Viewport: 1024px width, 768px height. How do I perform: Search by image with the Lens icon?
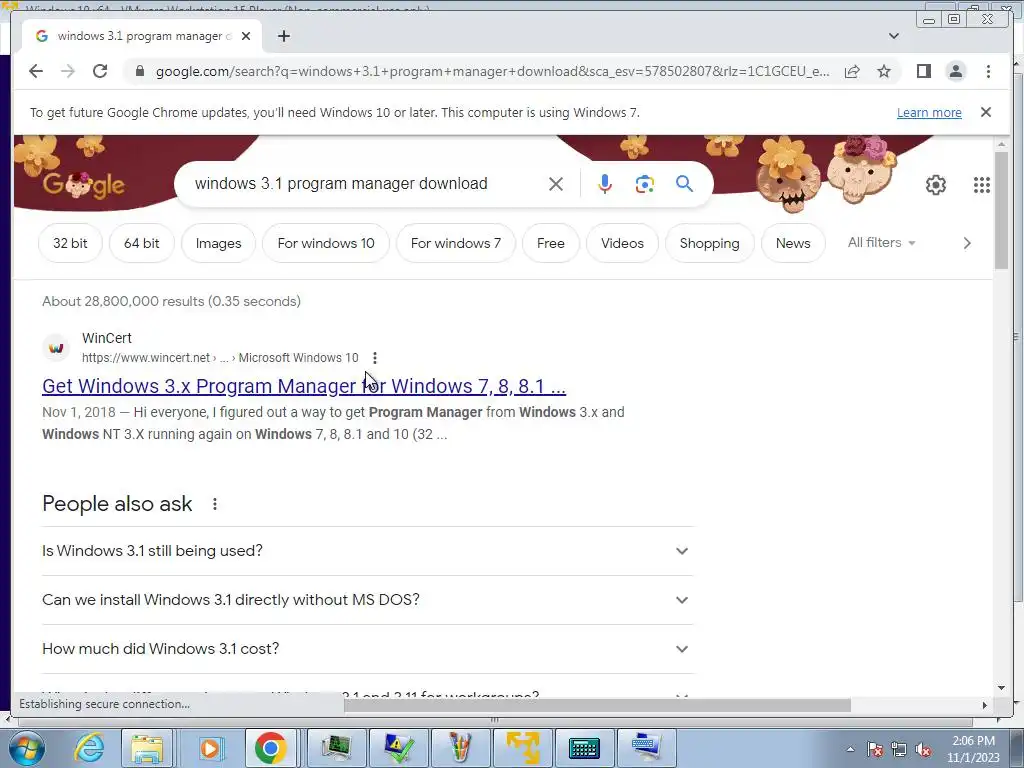coord(645,184)
